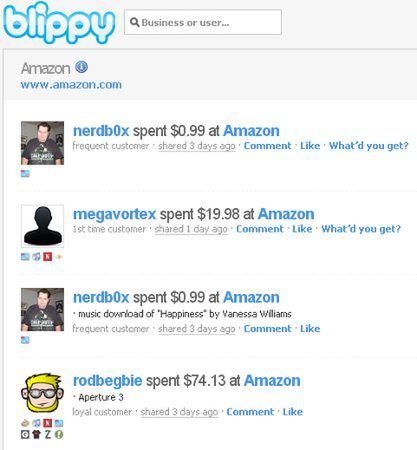Open the Amazon link in rodbegbie's $74.13 post

(x=272, y=381)
